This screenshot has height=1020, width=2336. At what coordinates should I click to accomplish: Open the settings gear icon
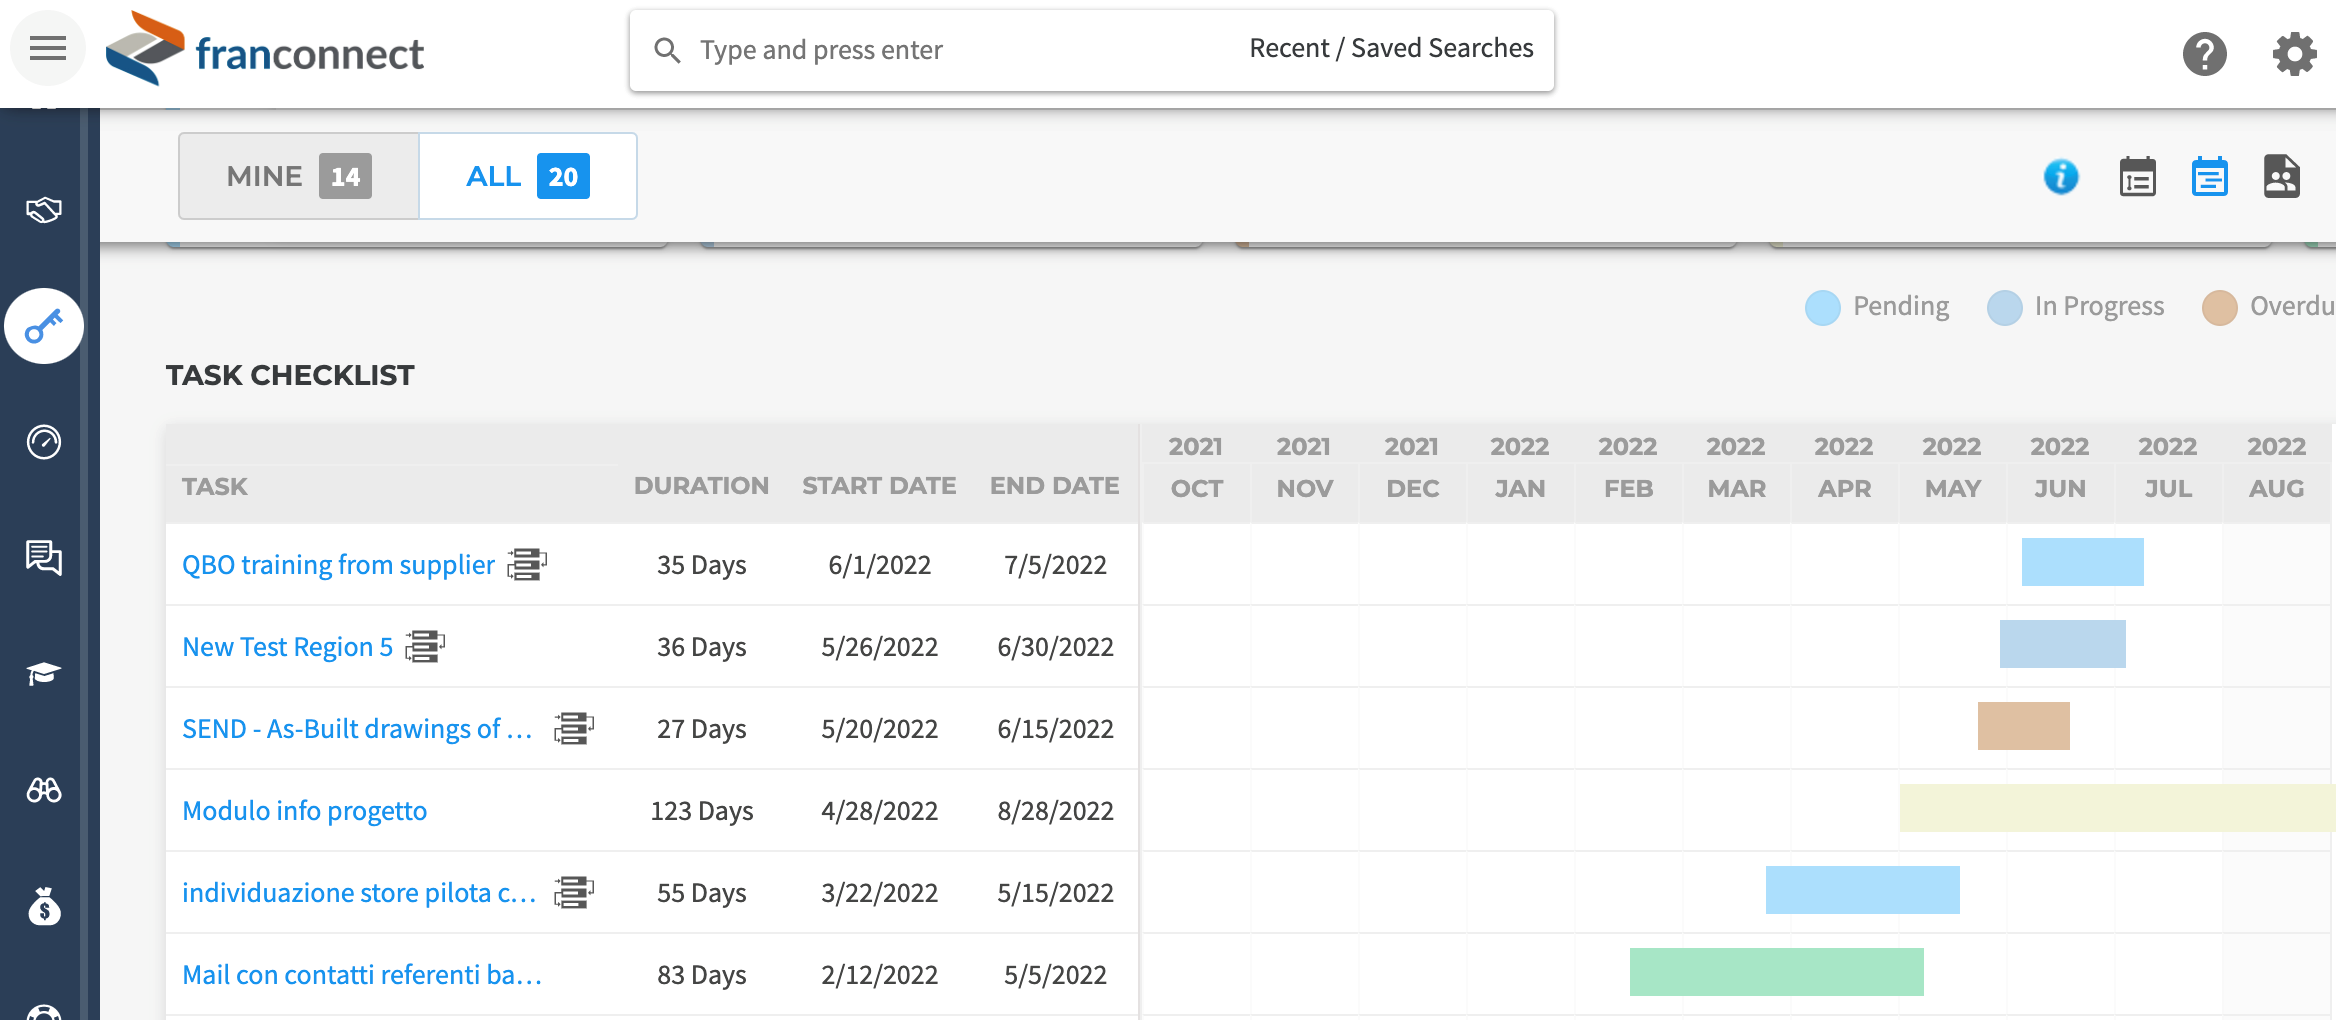[2294, 53]
